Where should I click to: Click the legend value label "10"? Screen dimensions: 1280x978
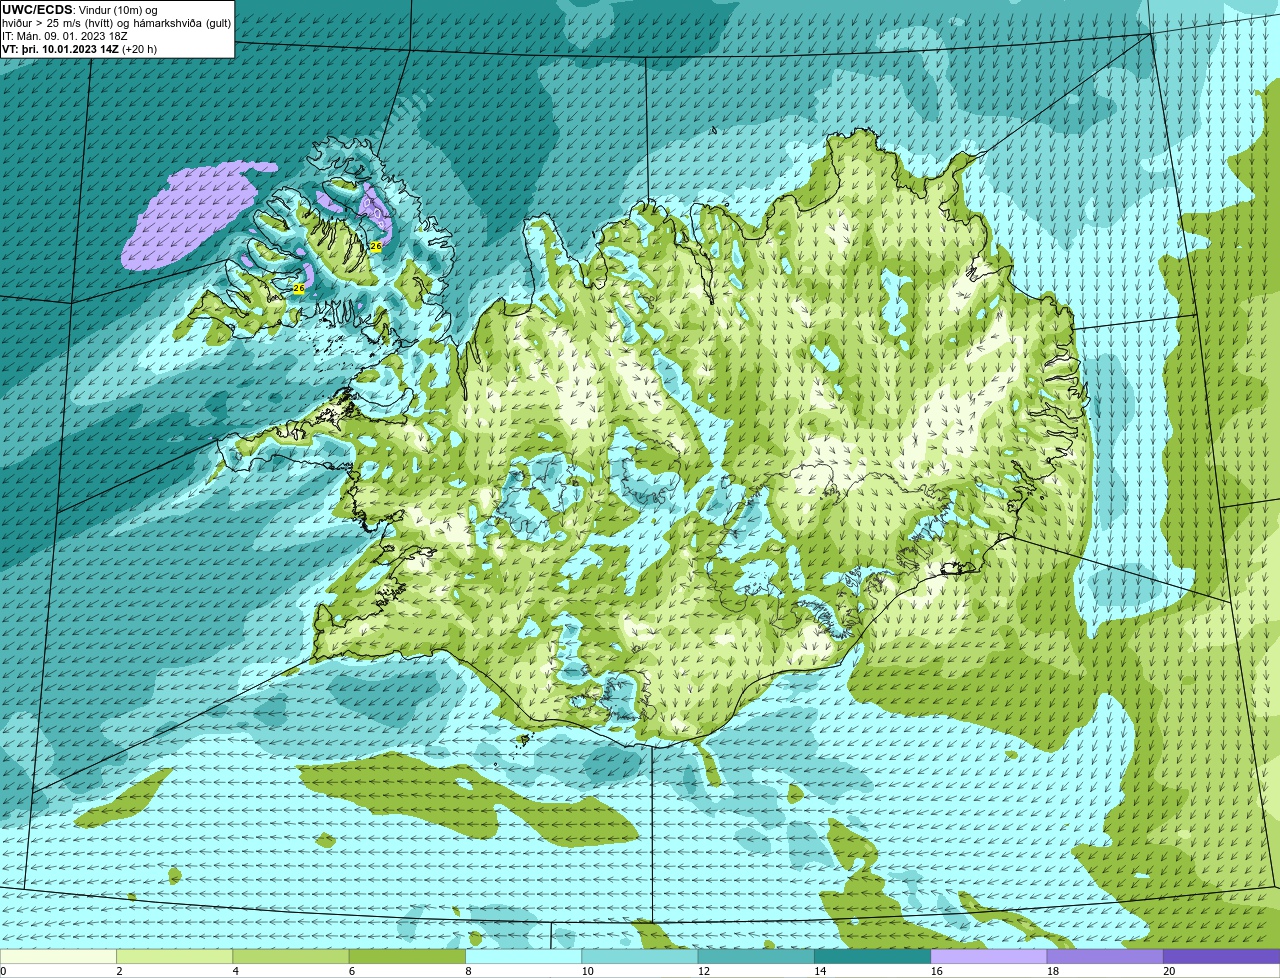[x=587, y=971]
